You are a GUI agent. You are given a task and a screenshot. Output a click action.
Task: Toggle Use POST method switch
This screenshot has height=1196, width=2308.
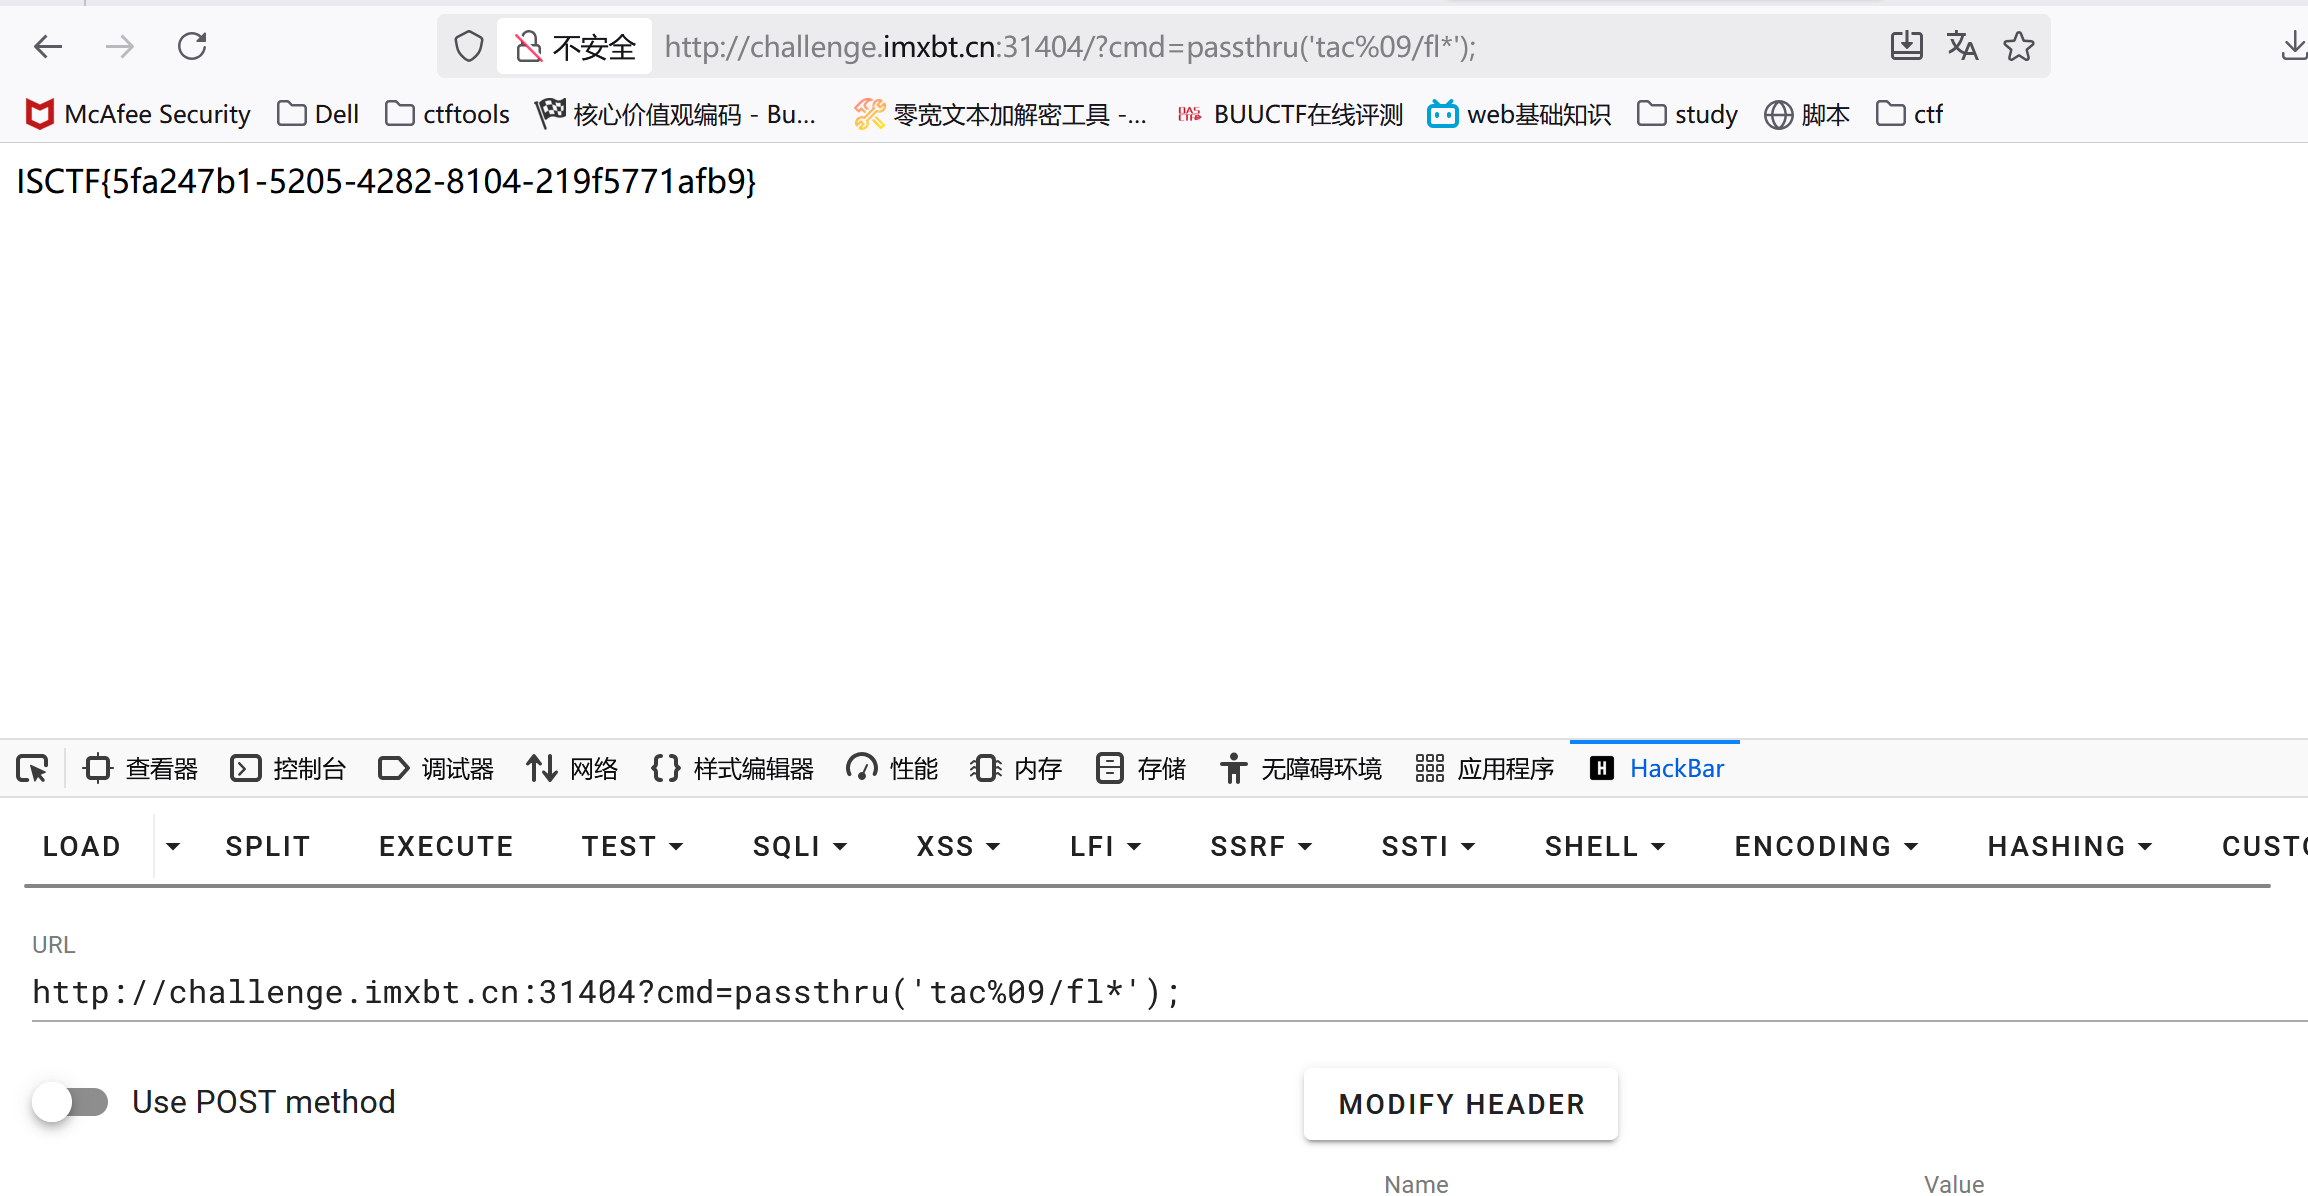pyautogui.click(x=70, y=1102)
